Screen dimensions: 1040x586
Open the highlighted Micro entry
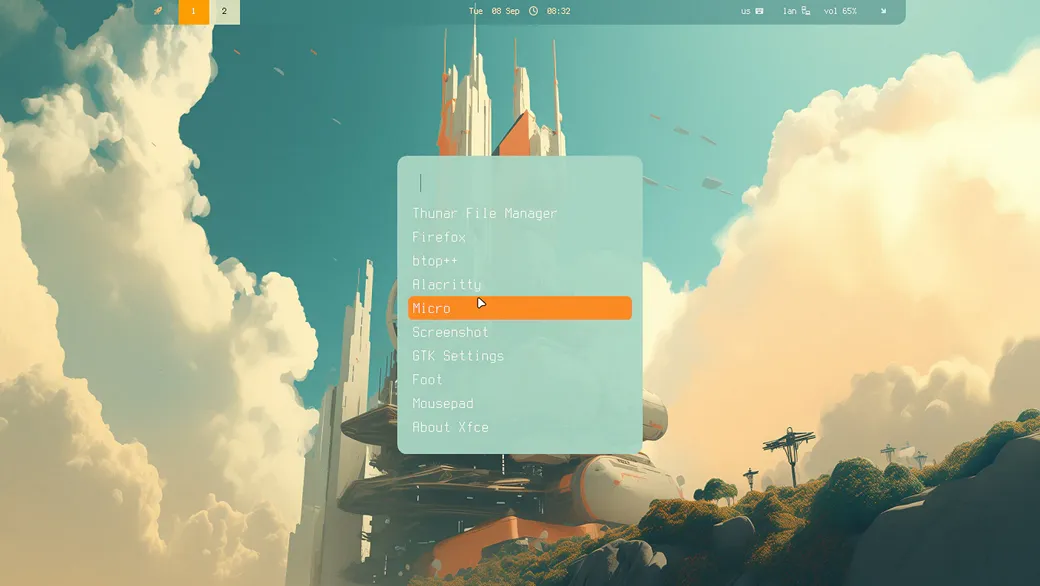click(520, 308)
